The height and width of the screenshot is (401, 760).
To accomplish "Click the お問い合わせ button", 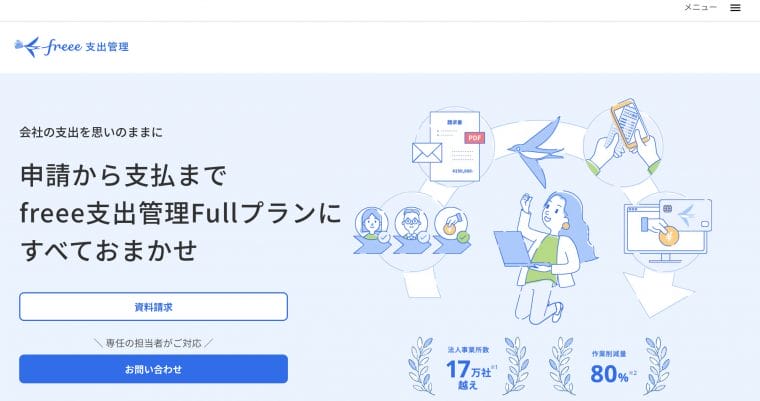I will click(154, 369).
